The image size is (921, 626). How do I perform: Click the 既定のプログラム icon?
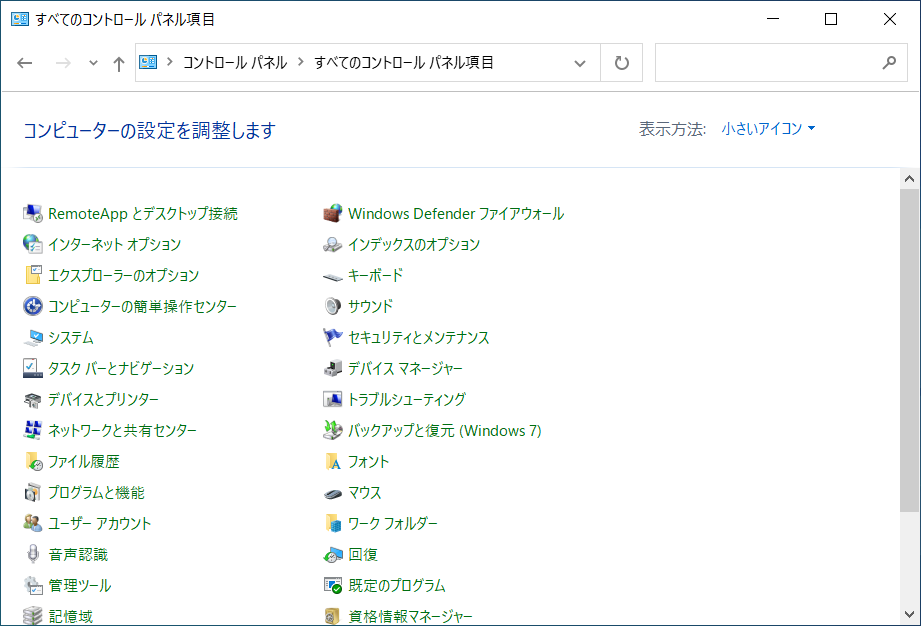[333, 585]
